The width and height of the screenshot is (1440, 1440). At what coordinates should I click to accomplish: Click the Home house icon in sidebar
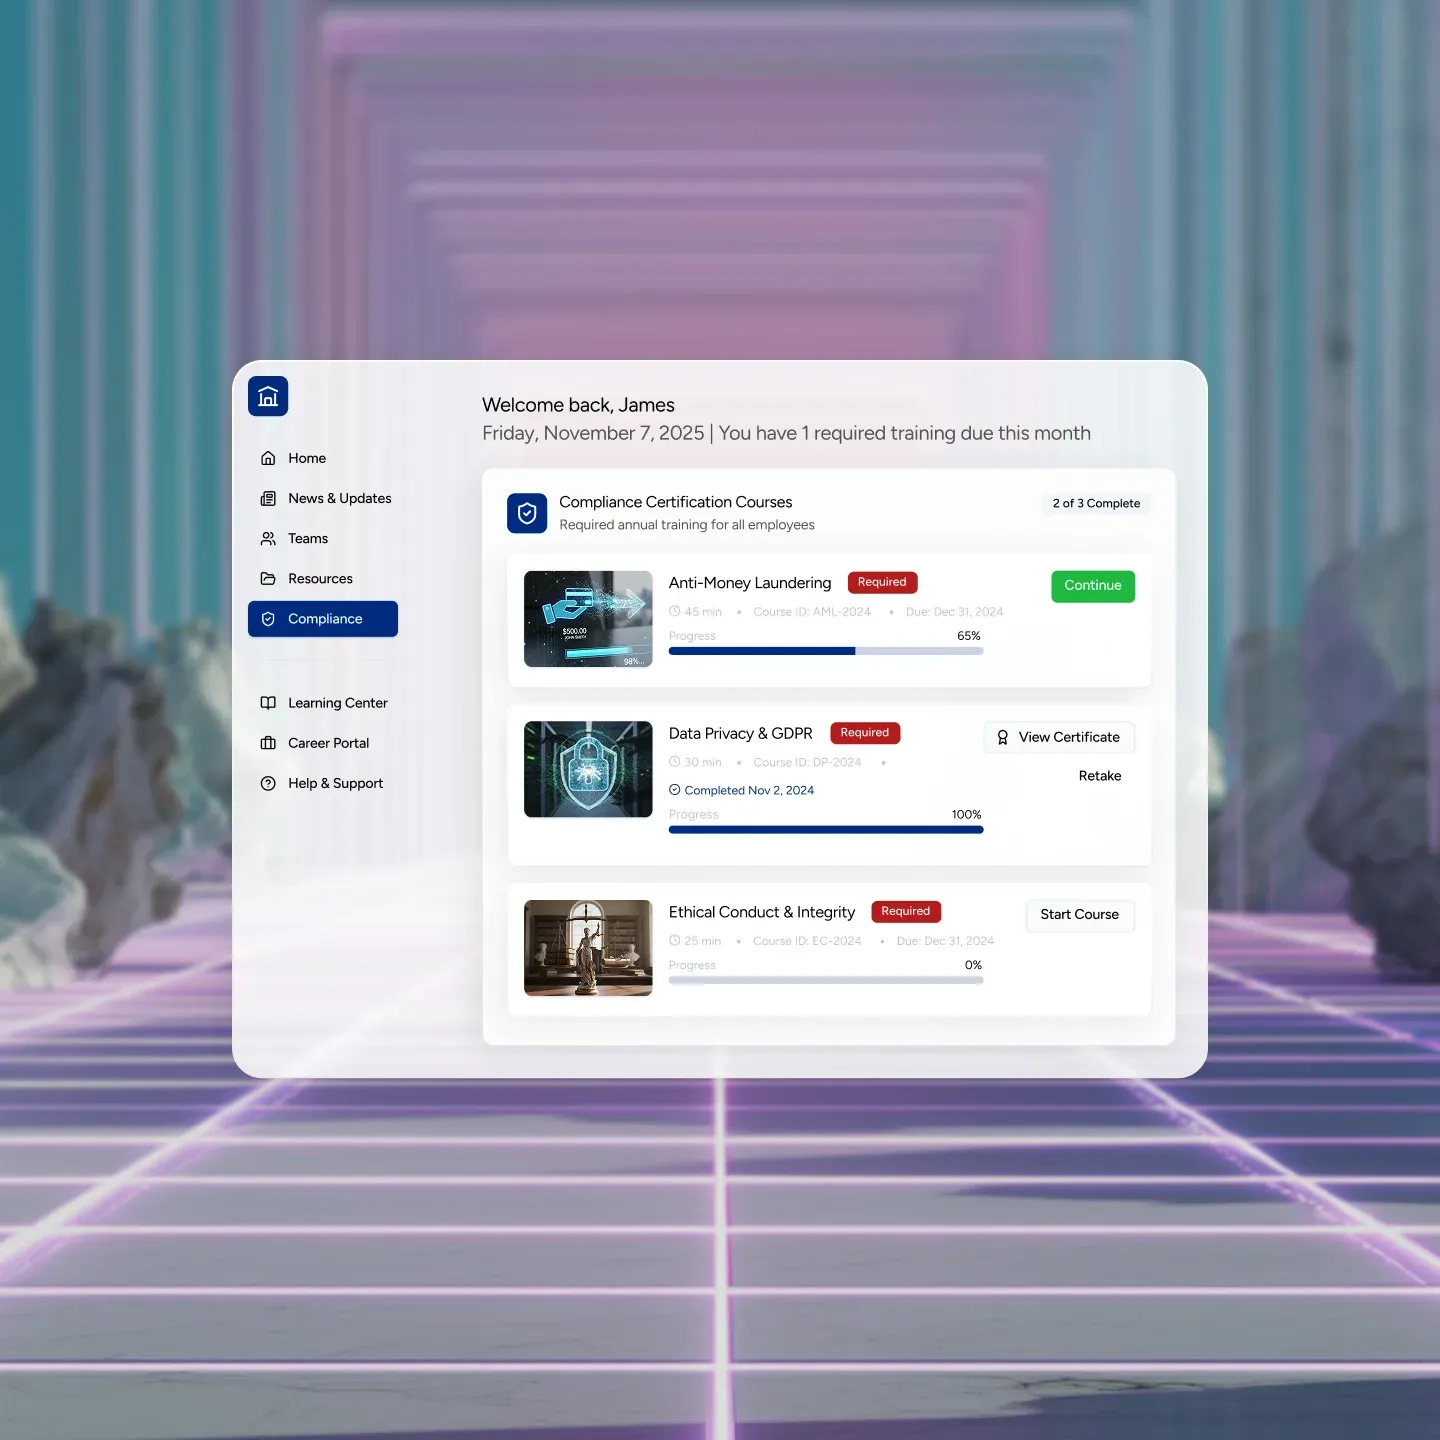coord(268,458)
